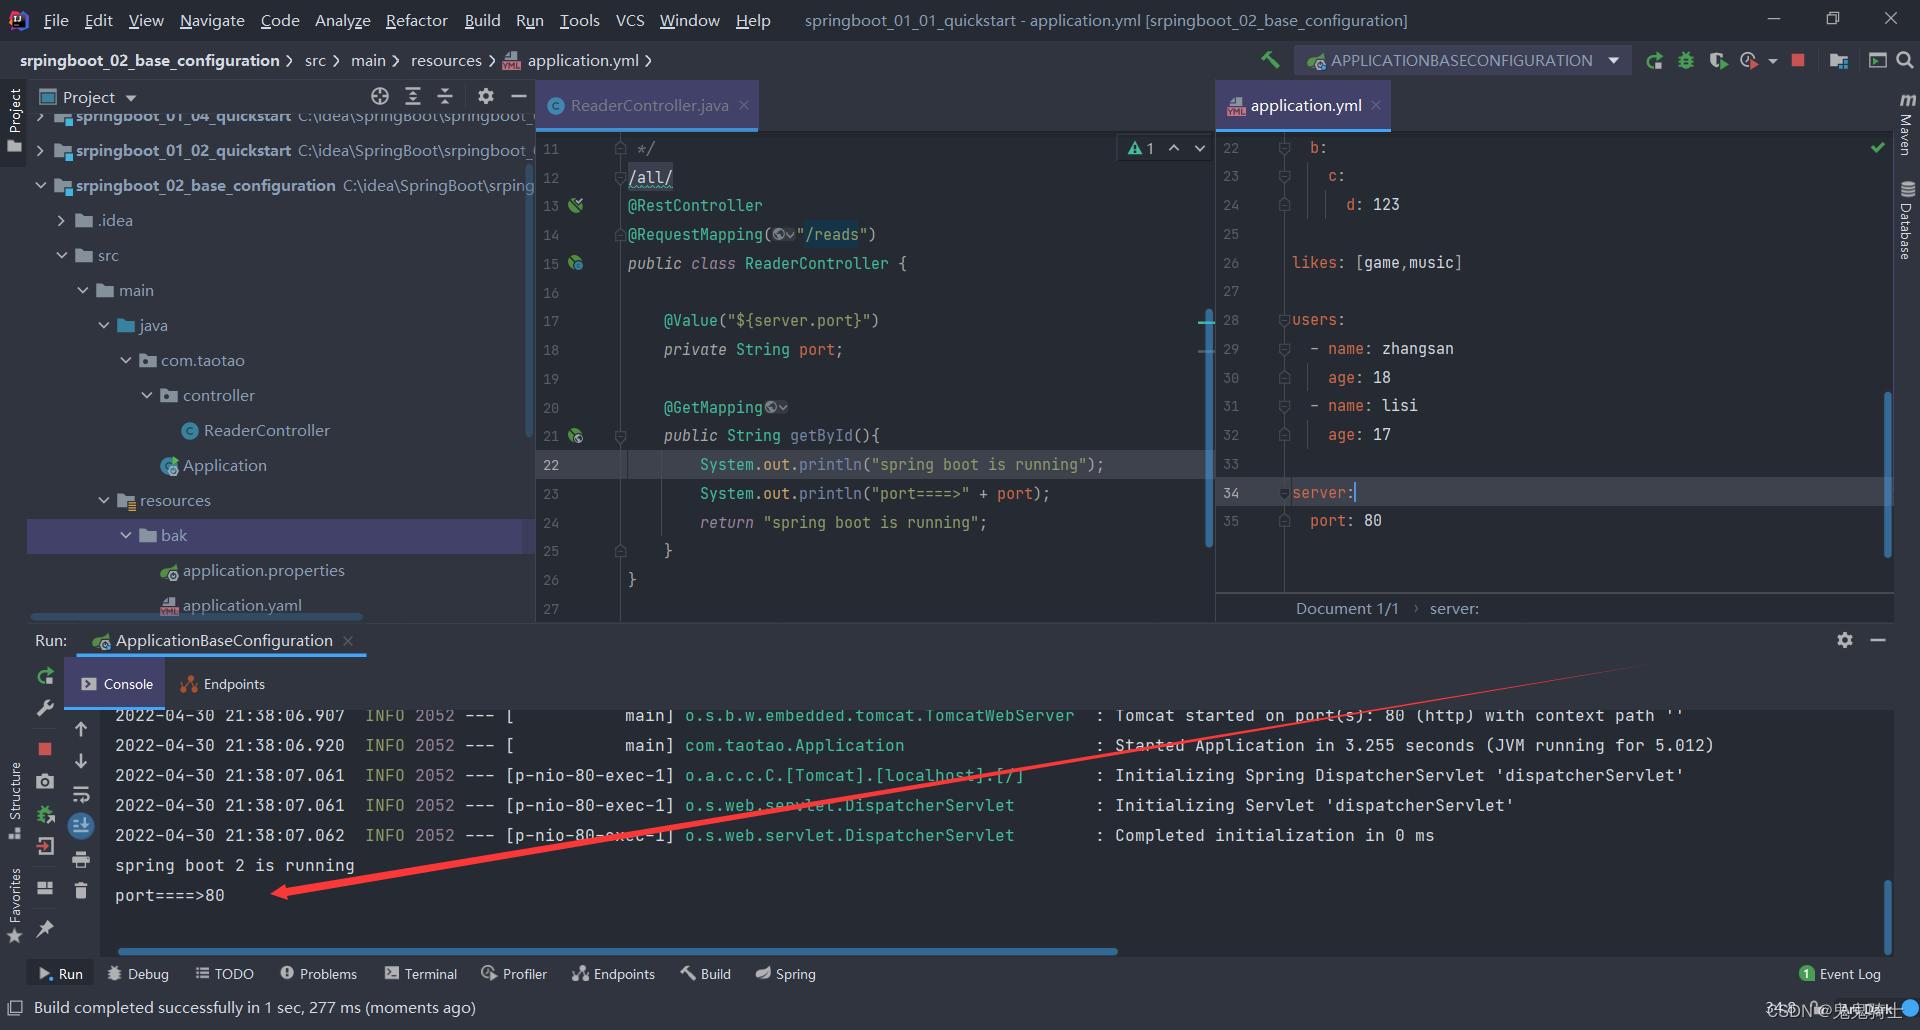Open Project panel options gear
Image resolution: width=1920 pixels, height=1030 pixels.
coord(486,96)
